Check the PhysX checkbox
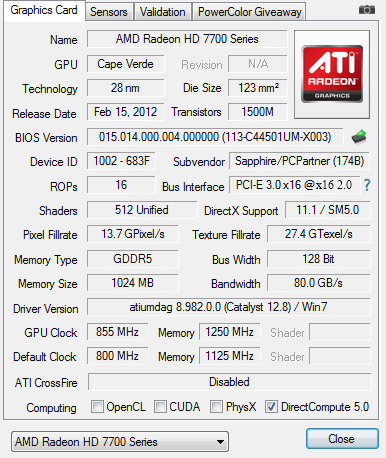Screen dimensions: 386x458 click(216, 407)
